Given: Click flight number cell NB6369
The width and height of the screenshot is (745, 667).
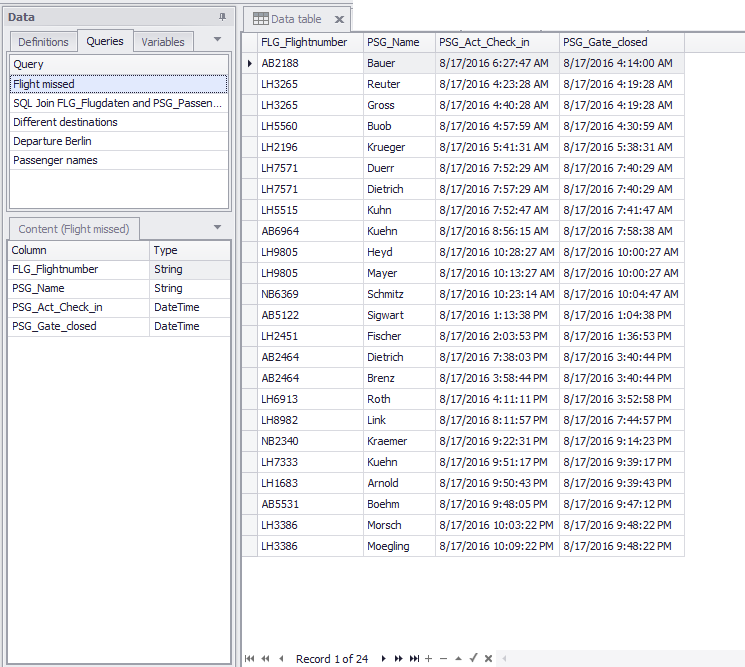Looking at the screenshot, I should coord(310,294).
